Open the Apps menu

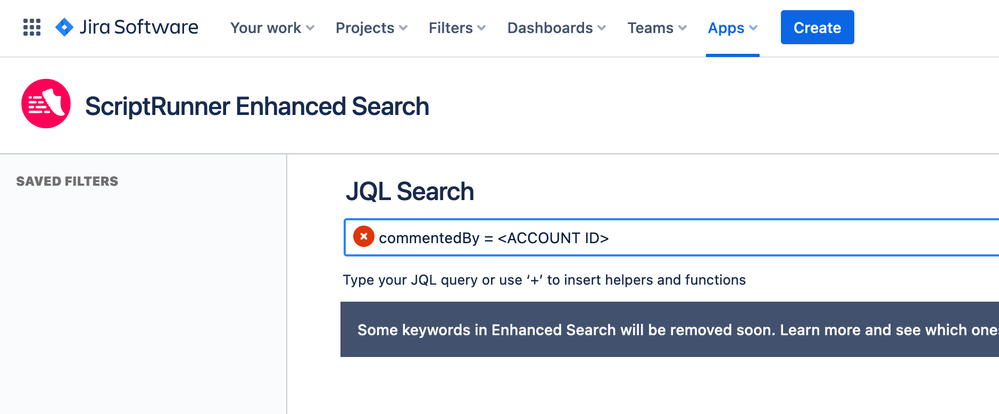point(732,28)
